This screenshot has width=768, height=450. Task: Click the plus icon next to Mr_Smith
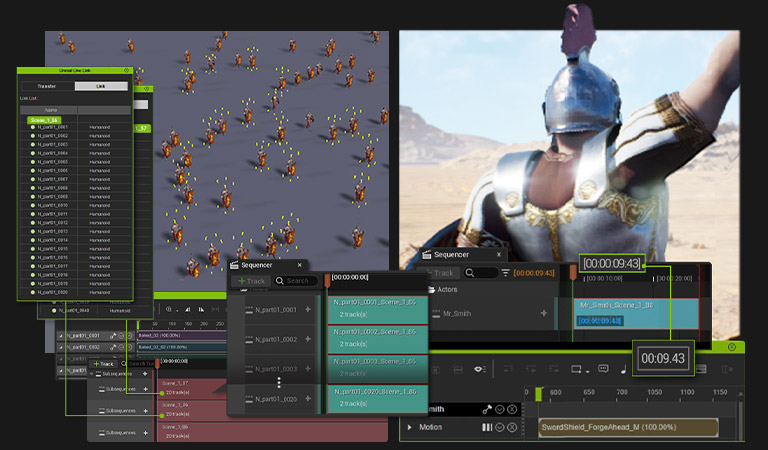[544, 313]
